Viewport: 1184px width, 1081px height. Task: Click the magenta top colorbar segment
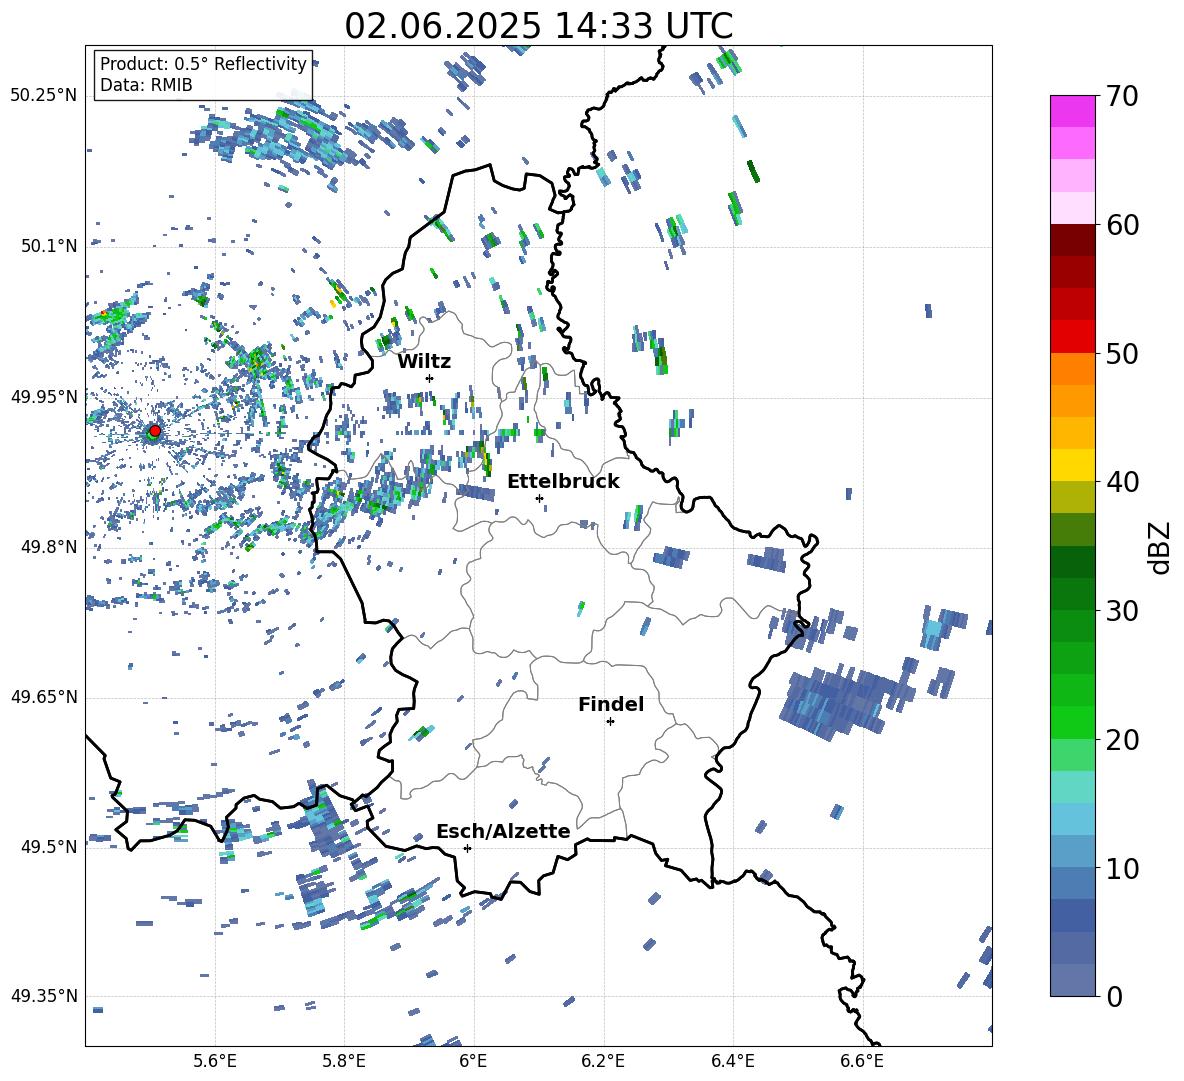point(1072,111)
